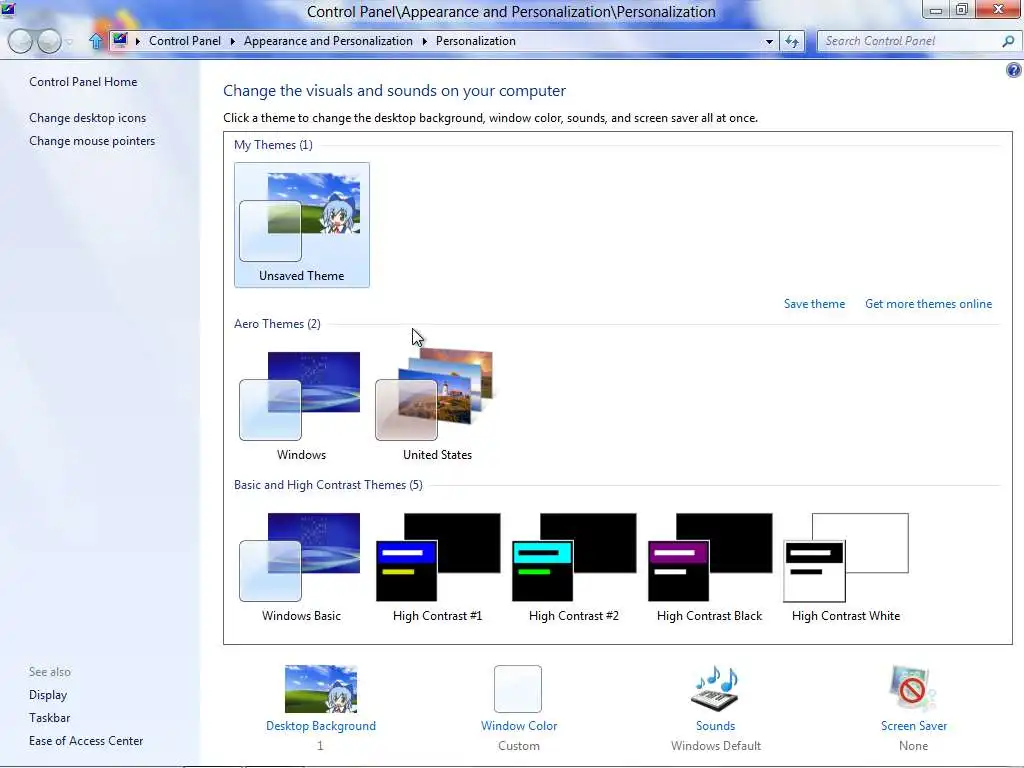1024x768 pixels.
Task: Click Aero Themes (2) group heading
Action: pos(277,323)
